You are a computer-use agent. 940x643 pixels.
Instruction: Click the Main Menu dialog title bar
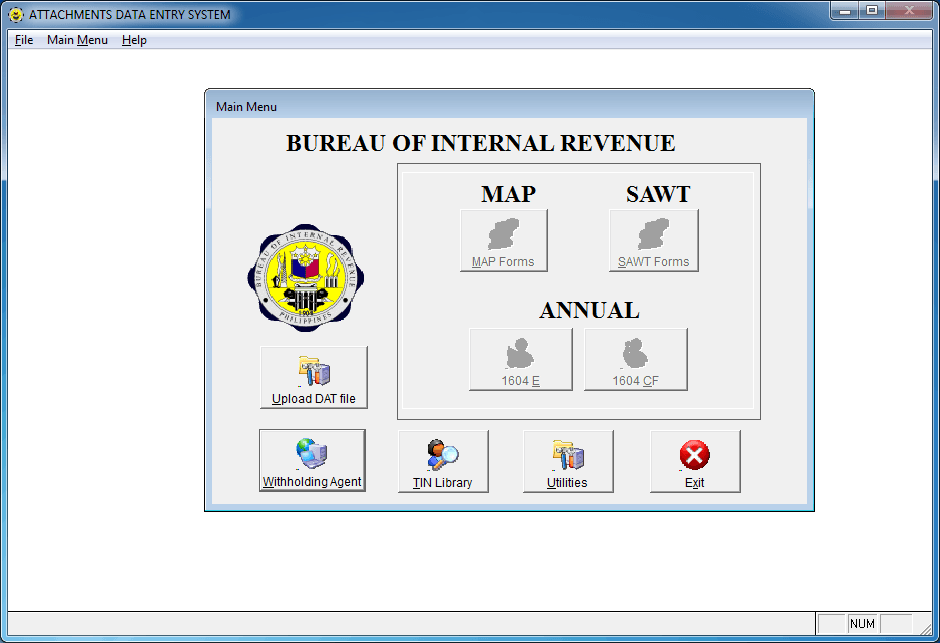509,106
